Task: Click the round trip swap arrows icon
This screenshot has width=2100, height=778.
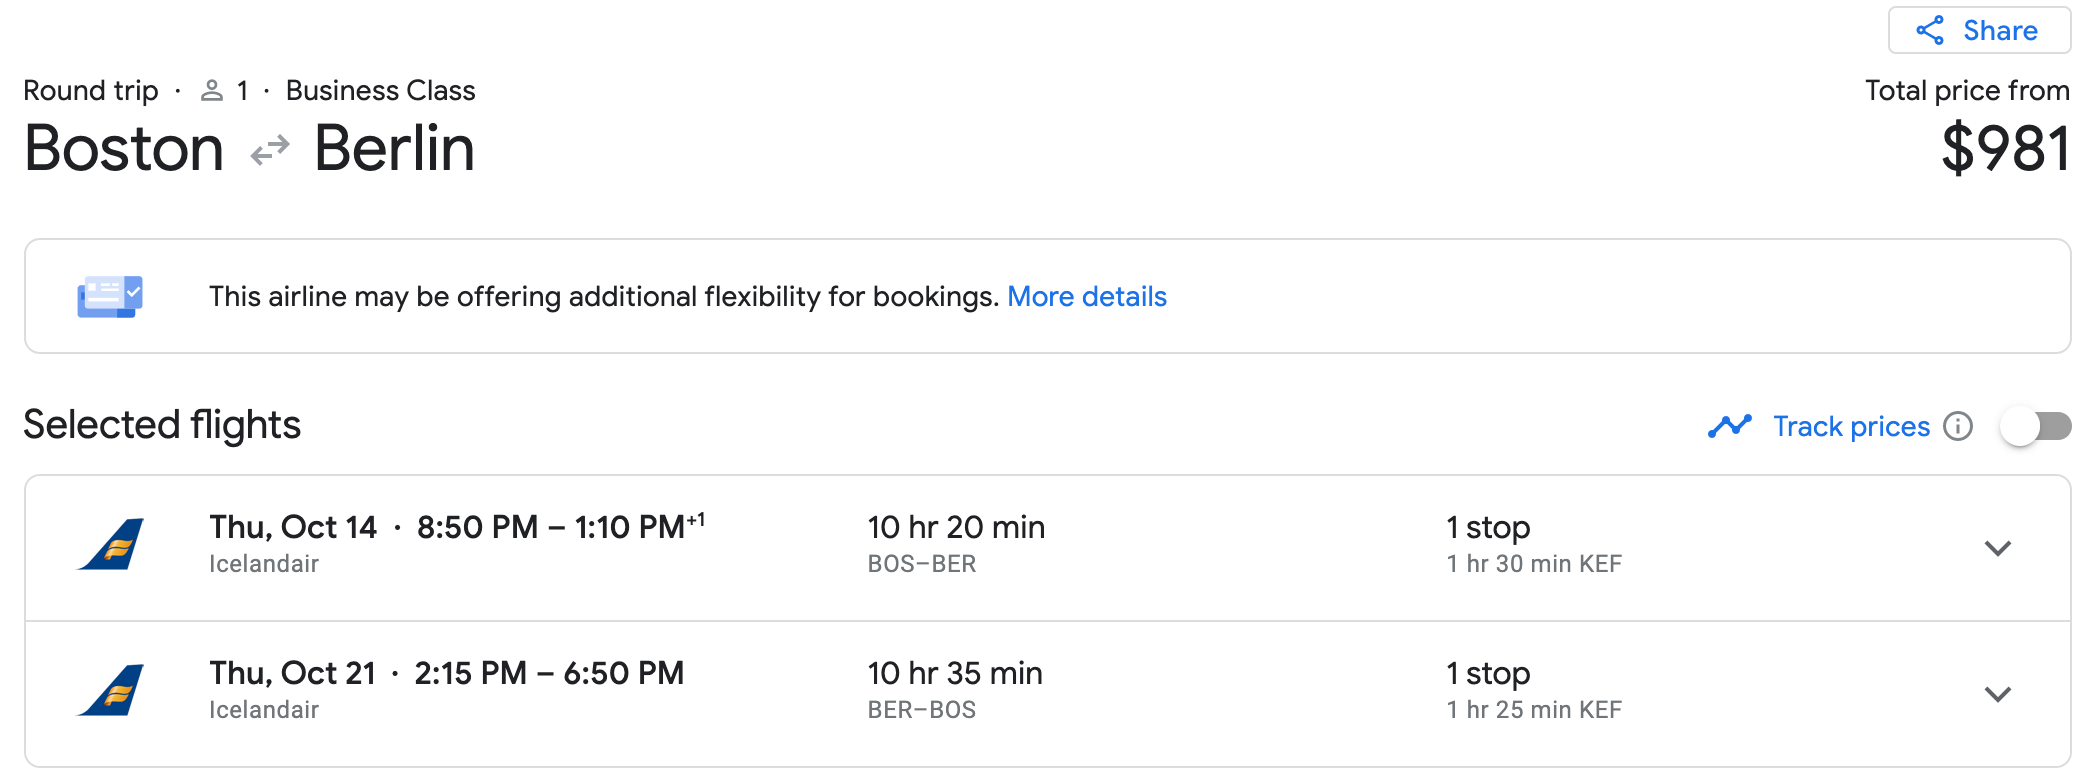Action: [x=270, y=150]
